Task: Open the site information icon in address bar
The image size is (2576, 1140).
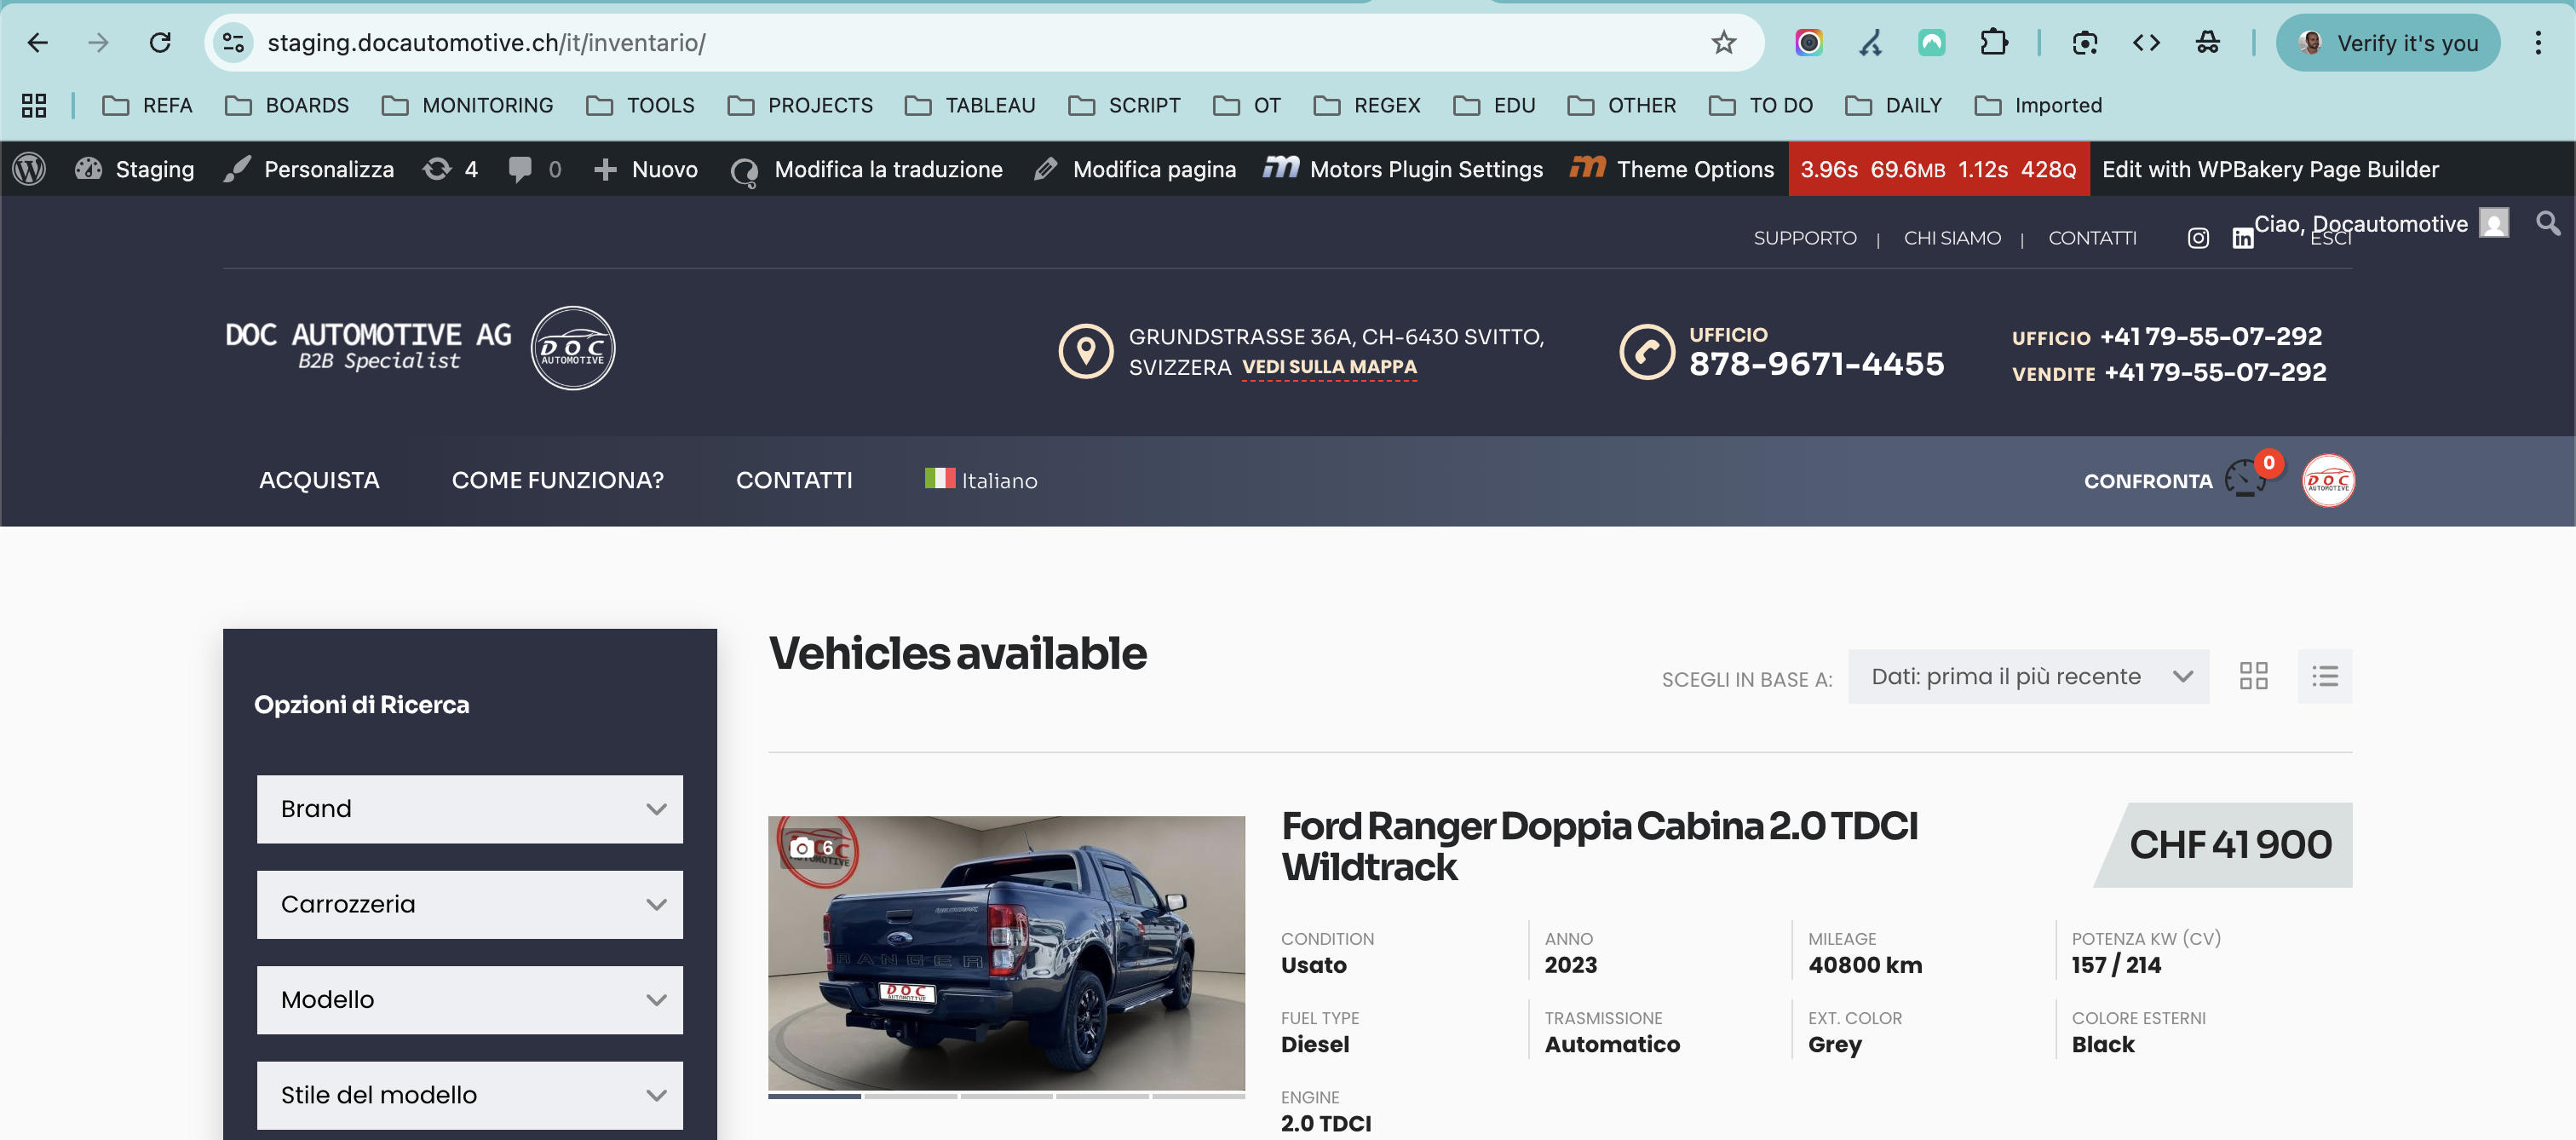Action: pyautogui.click(x=234, y=43)
